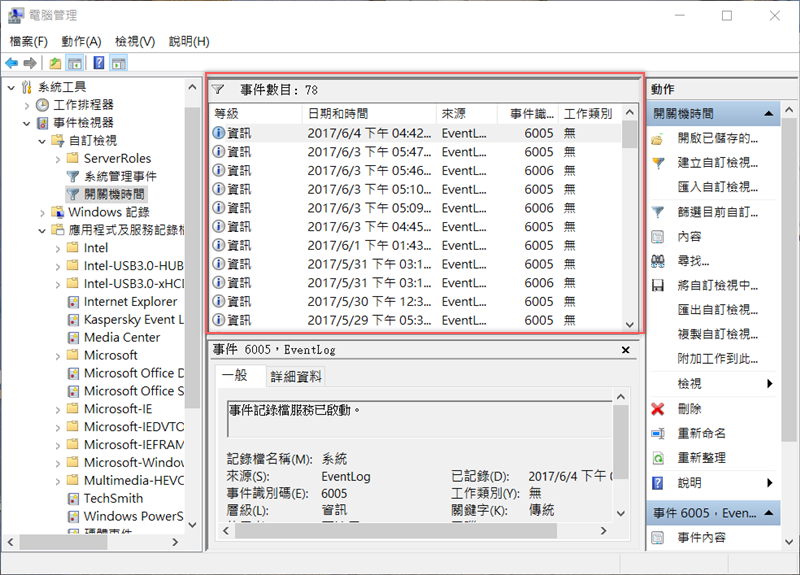Click the 建立自訂檢視 funnel icon
Viewport: 800px width, 575px height.
[658, 163]
